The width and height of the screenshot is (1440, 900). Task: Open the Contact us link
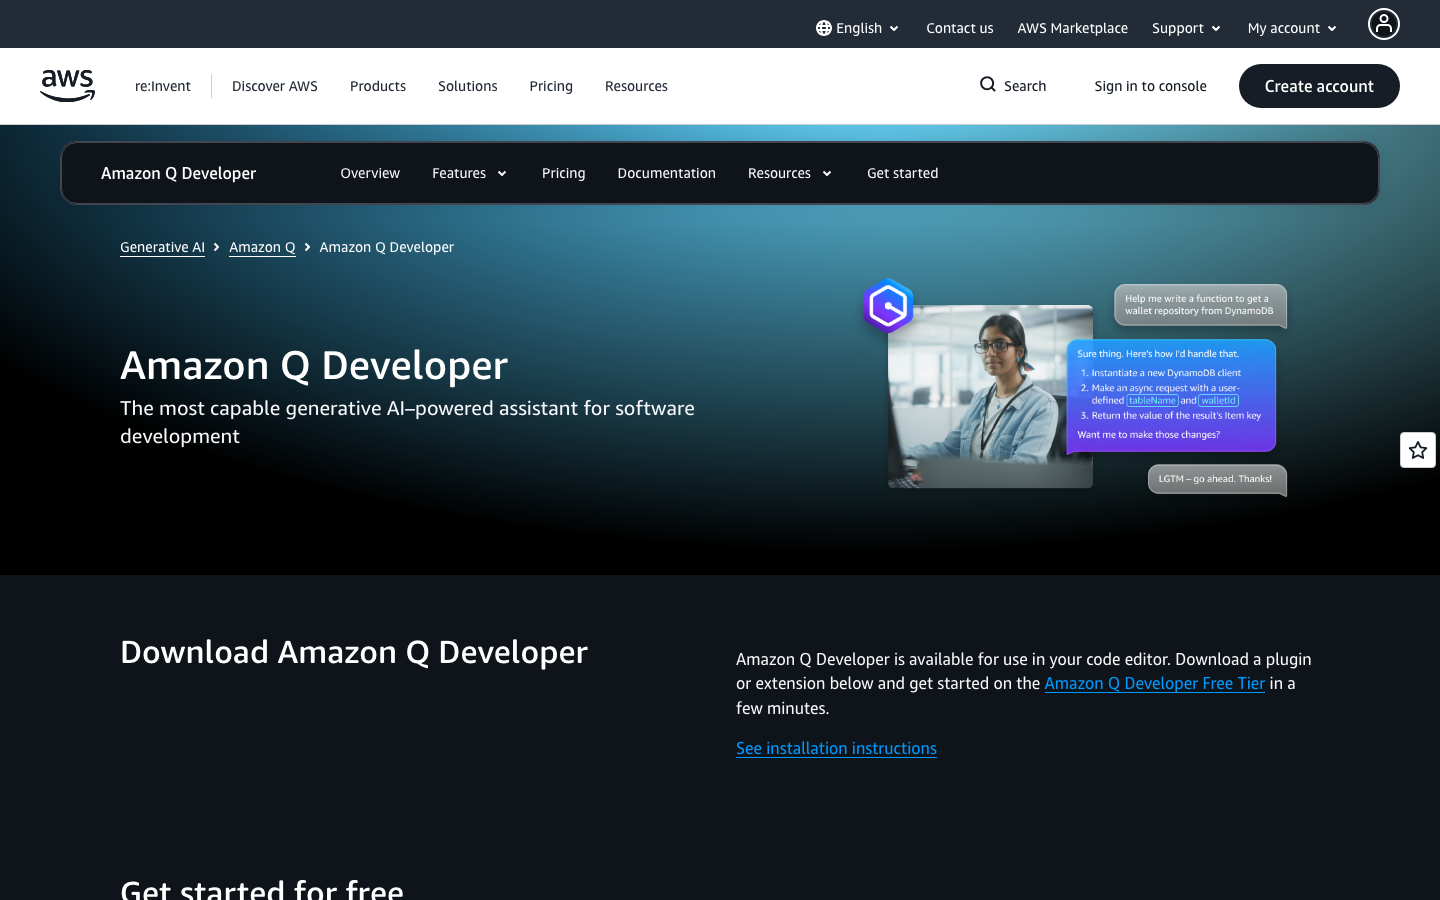tap(960, 28)
